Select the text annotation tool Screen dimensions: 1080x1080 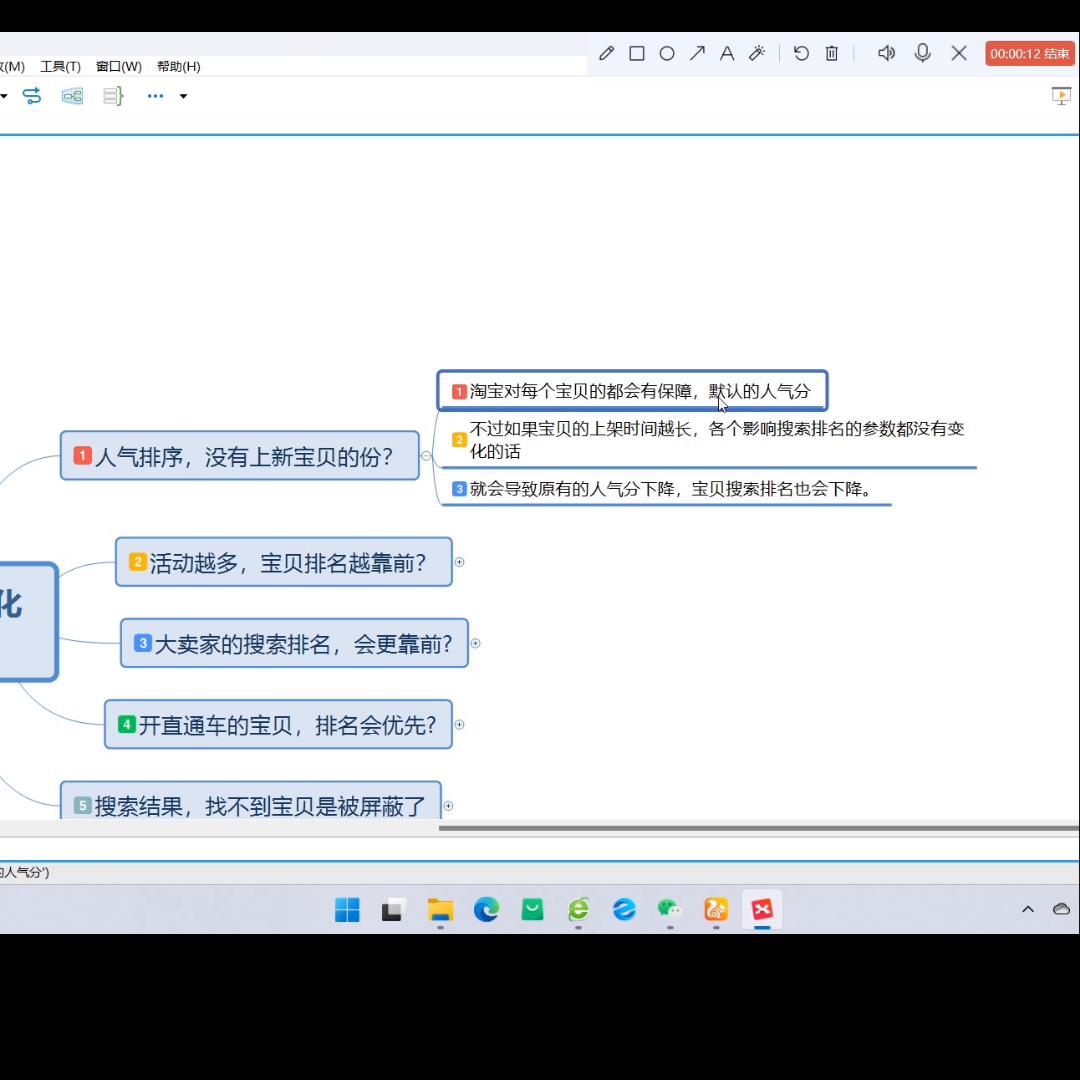[x=727, y=53]
